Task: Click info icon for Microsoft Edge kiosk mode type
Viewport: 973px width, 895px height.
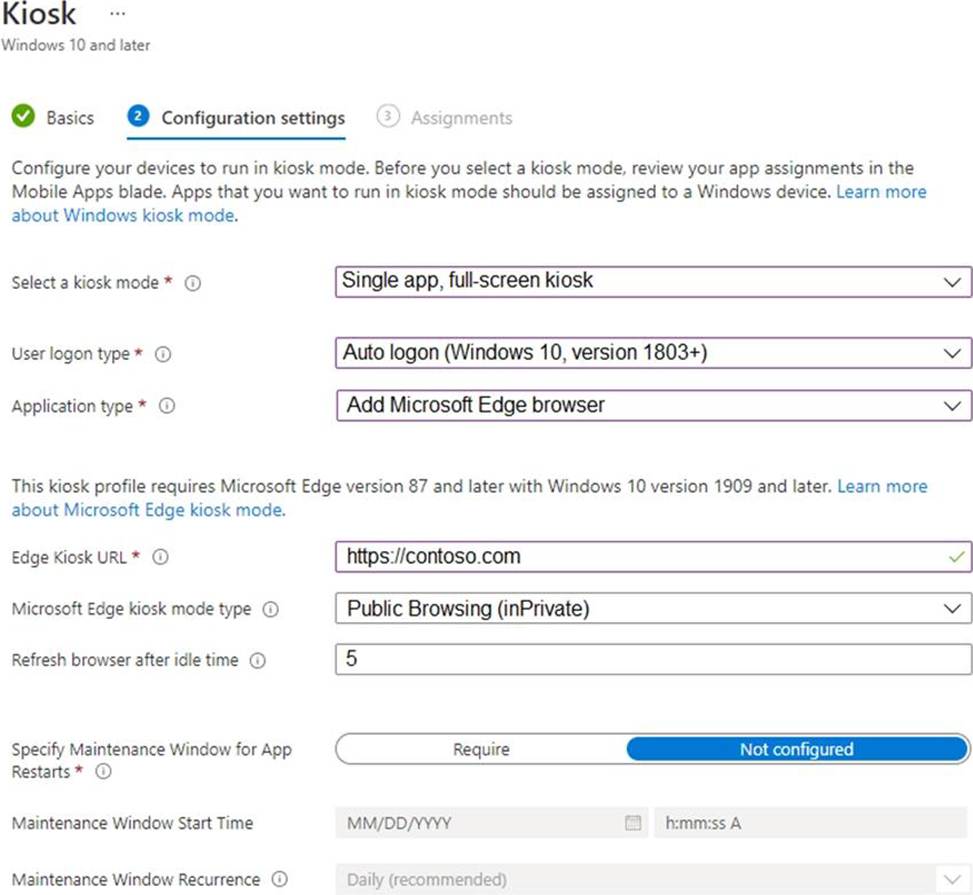Action: coord(270,609)
